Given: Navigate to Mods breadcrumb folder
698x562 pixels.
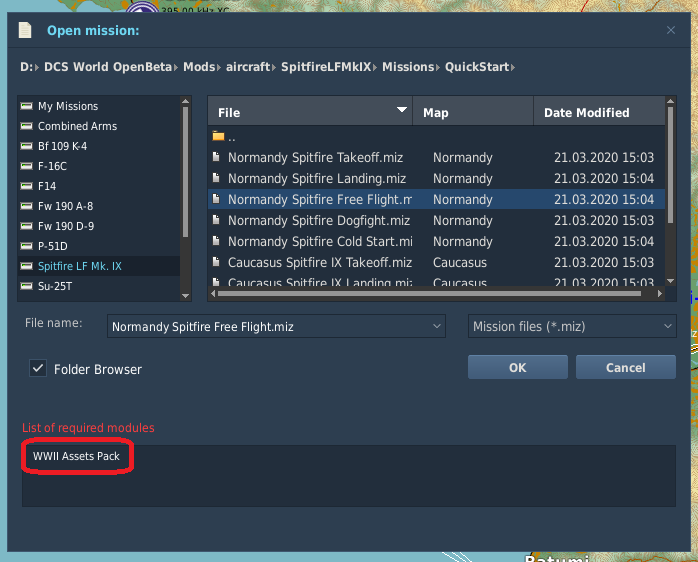Looking at the screenshot, I should coord(199,67).
